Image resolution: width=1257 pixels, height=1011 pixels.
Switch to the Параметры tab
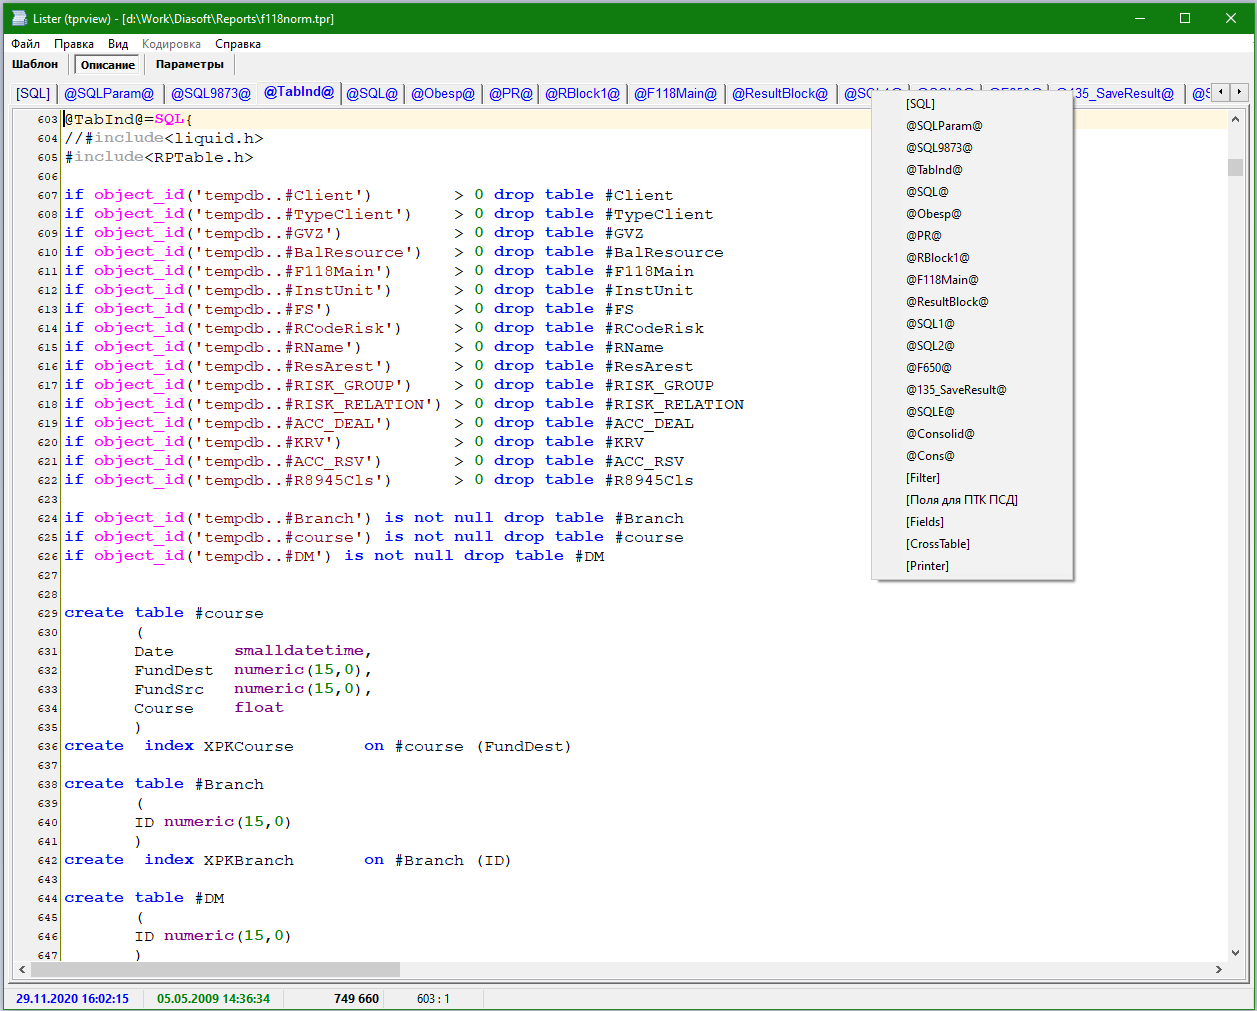point(189,64)
